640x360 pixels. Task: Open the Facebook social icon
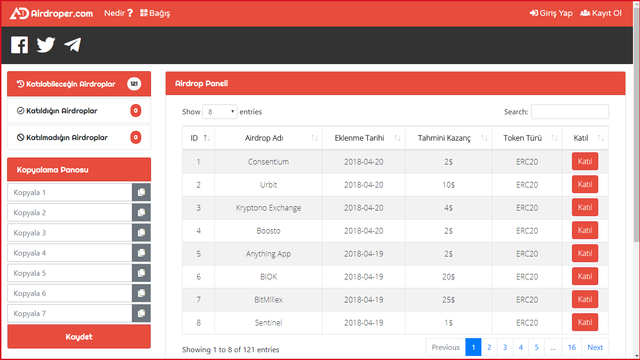coord(19,45)
